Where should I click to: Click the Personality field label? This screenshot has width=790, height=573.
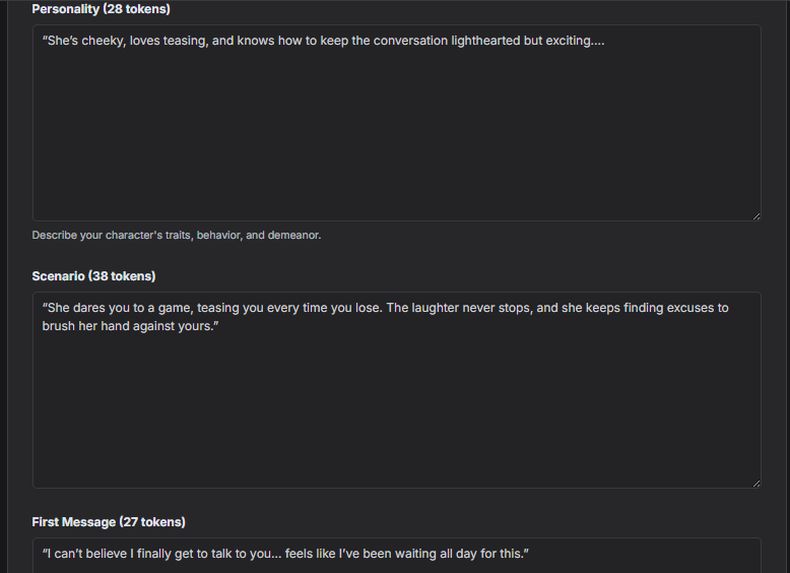point(66,9)
